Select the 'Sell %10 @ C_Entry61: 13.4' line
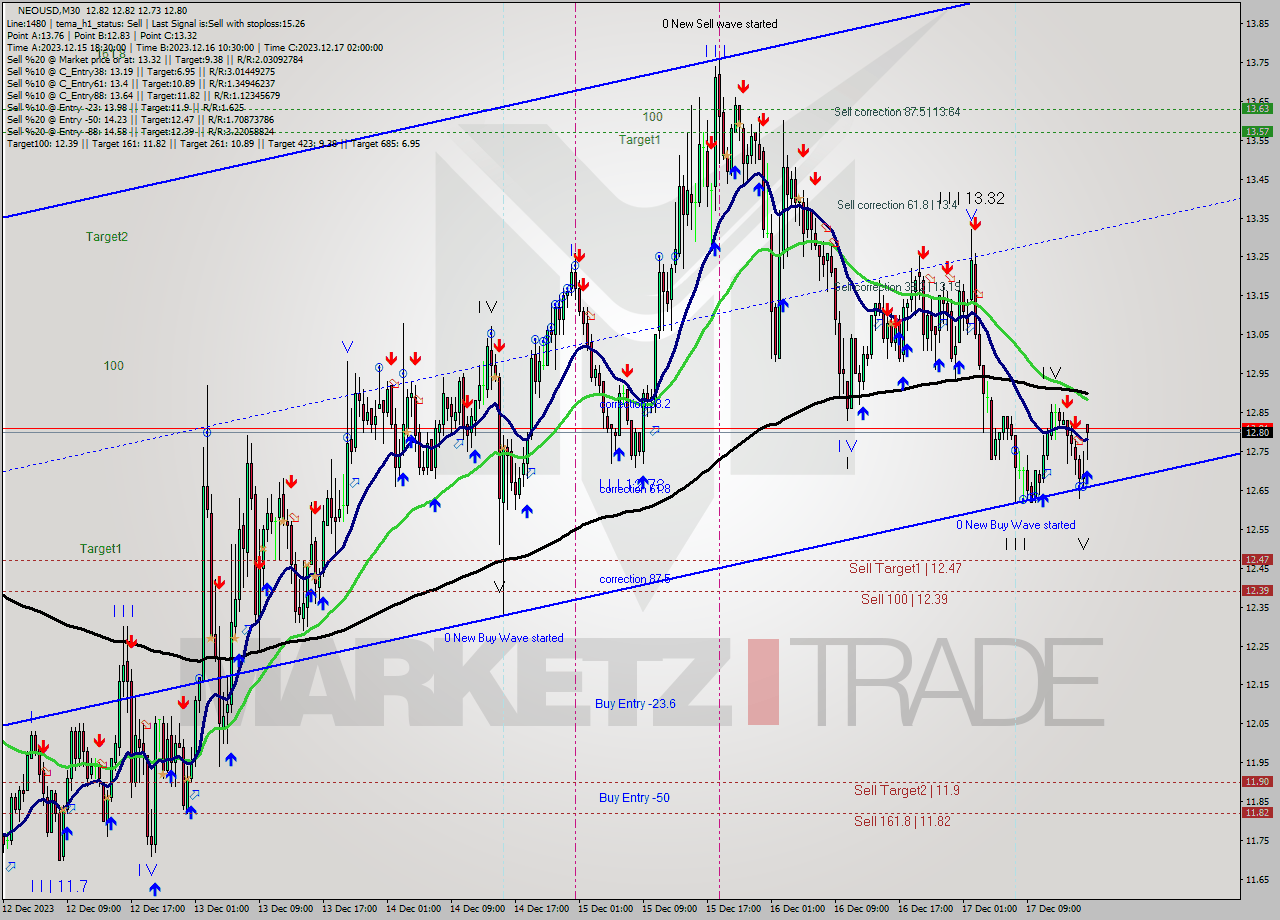The height and width of the screenshot is (920, 1280). pos(141,83)
